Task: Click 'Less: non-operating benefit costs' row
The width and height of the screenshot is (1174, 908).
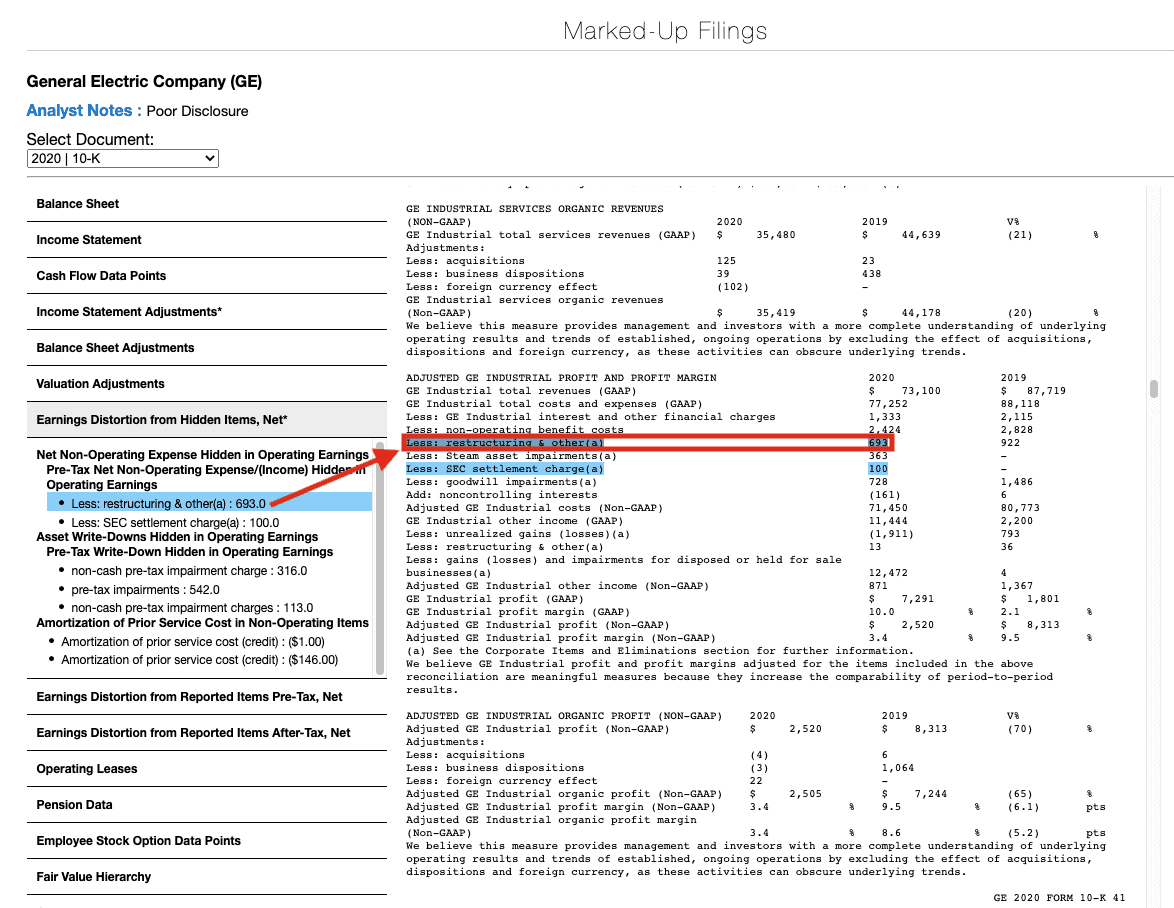Action: [514, 430]
